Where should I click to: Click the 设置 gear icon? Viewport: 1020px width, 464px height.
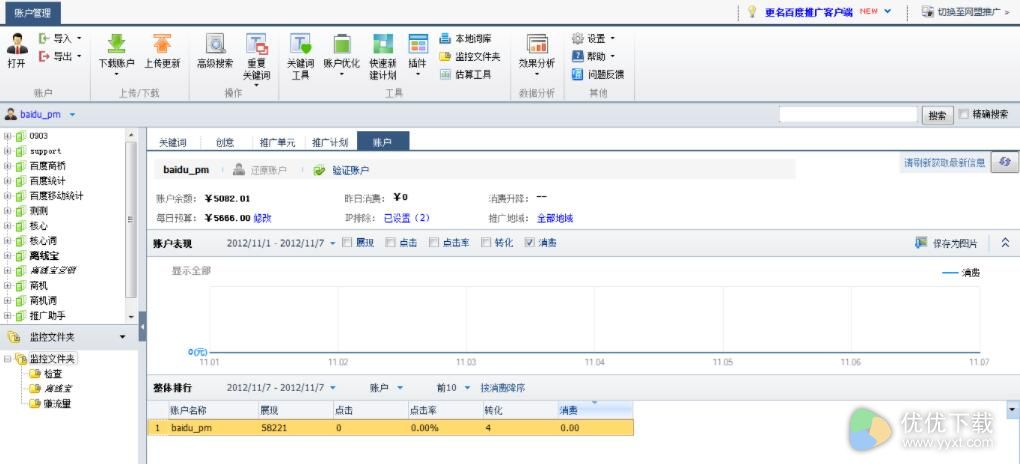click(577, 38)
